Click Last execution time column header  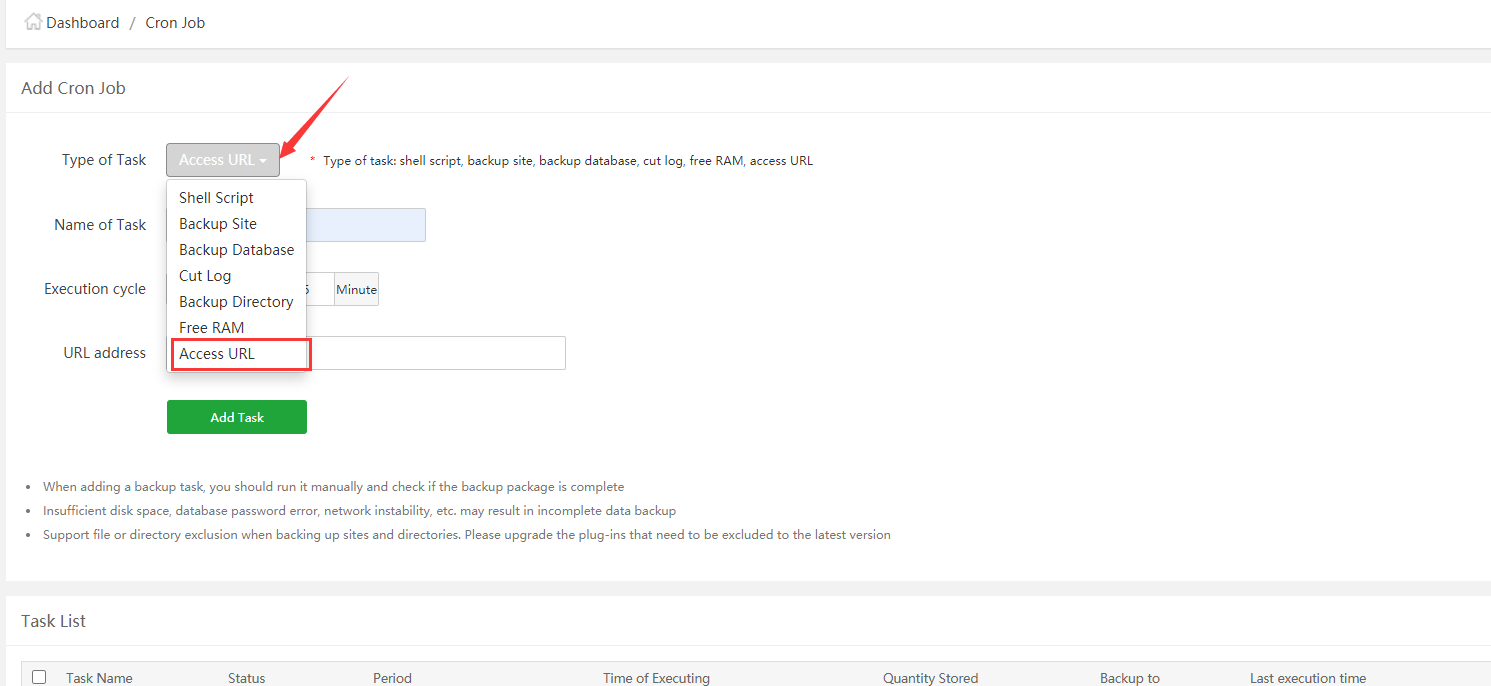tap(1308, 678)
